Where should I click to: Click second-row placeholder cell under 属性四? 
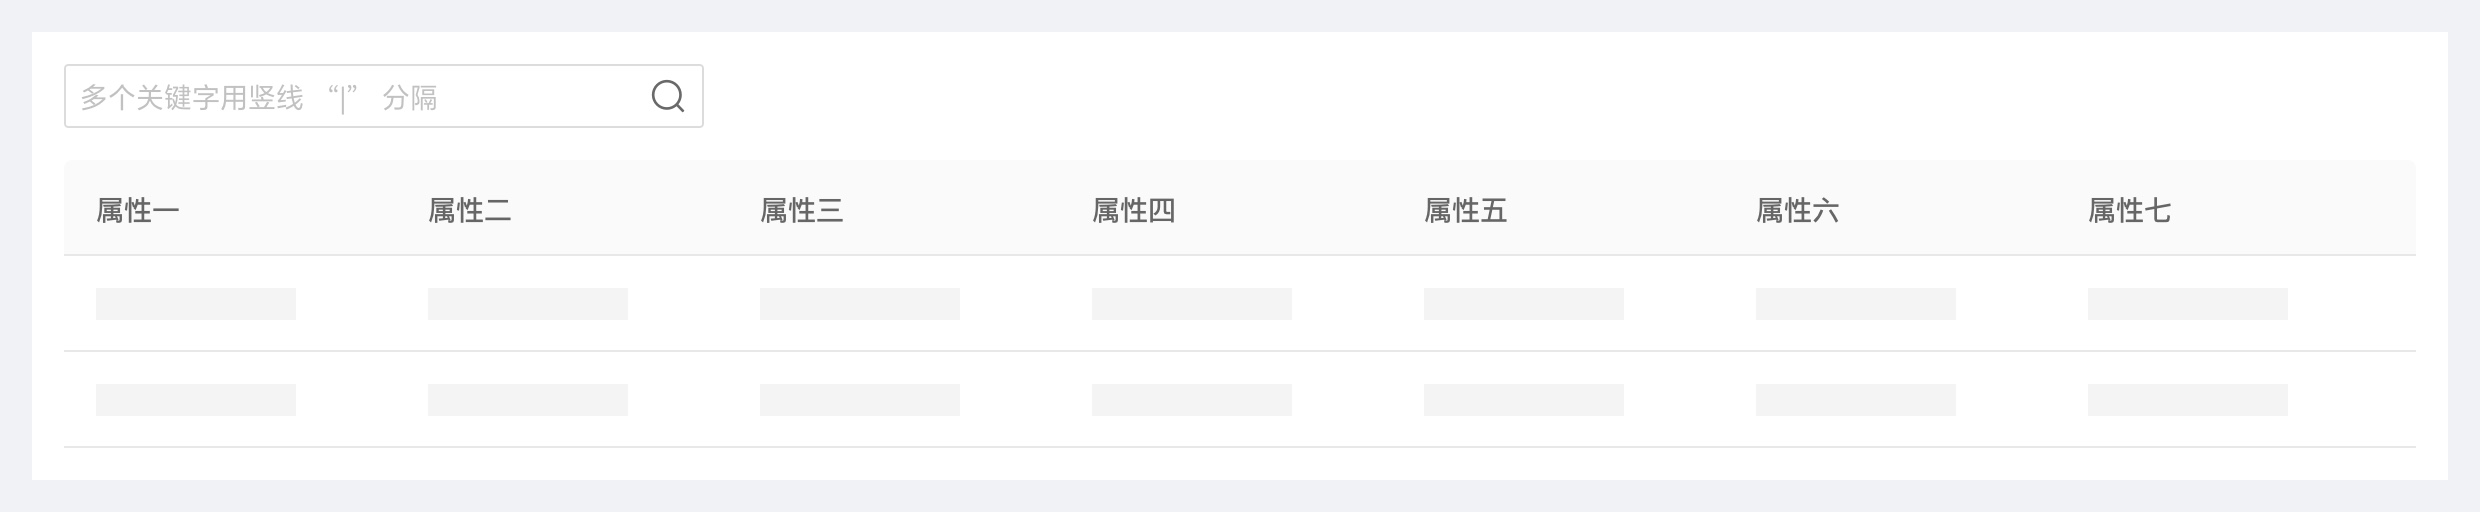click(1192, 400)
